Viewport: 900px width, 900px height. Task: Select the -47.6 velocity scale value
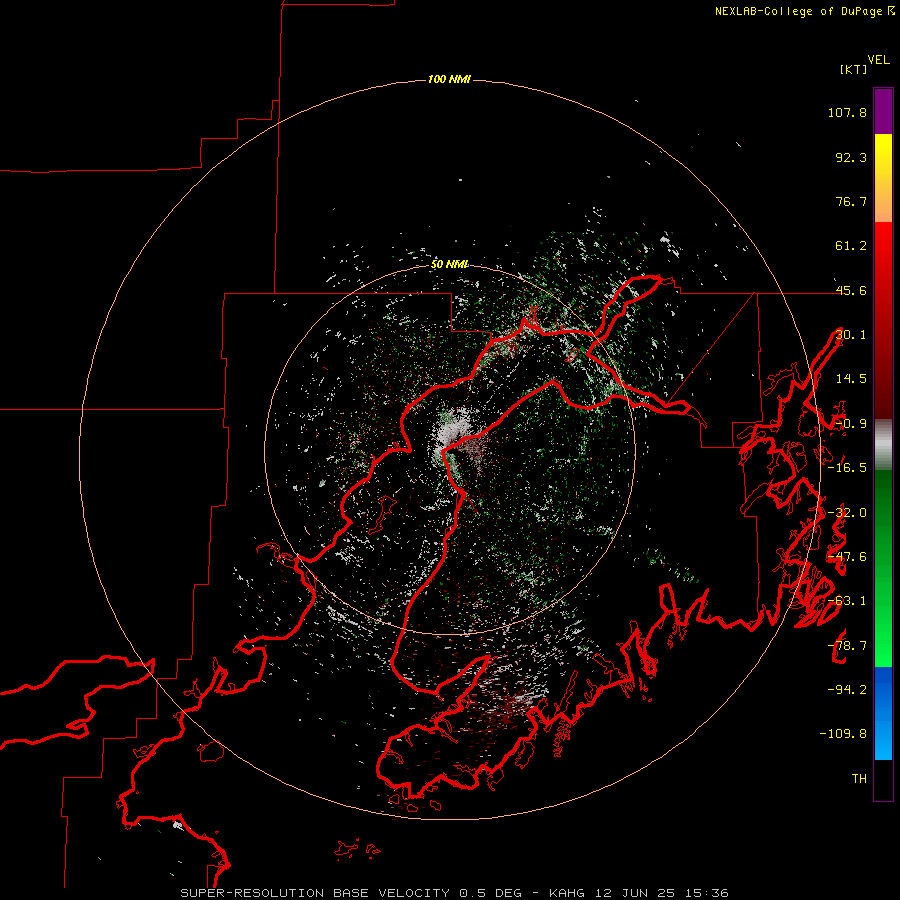click(x=847, y=557)
